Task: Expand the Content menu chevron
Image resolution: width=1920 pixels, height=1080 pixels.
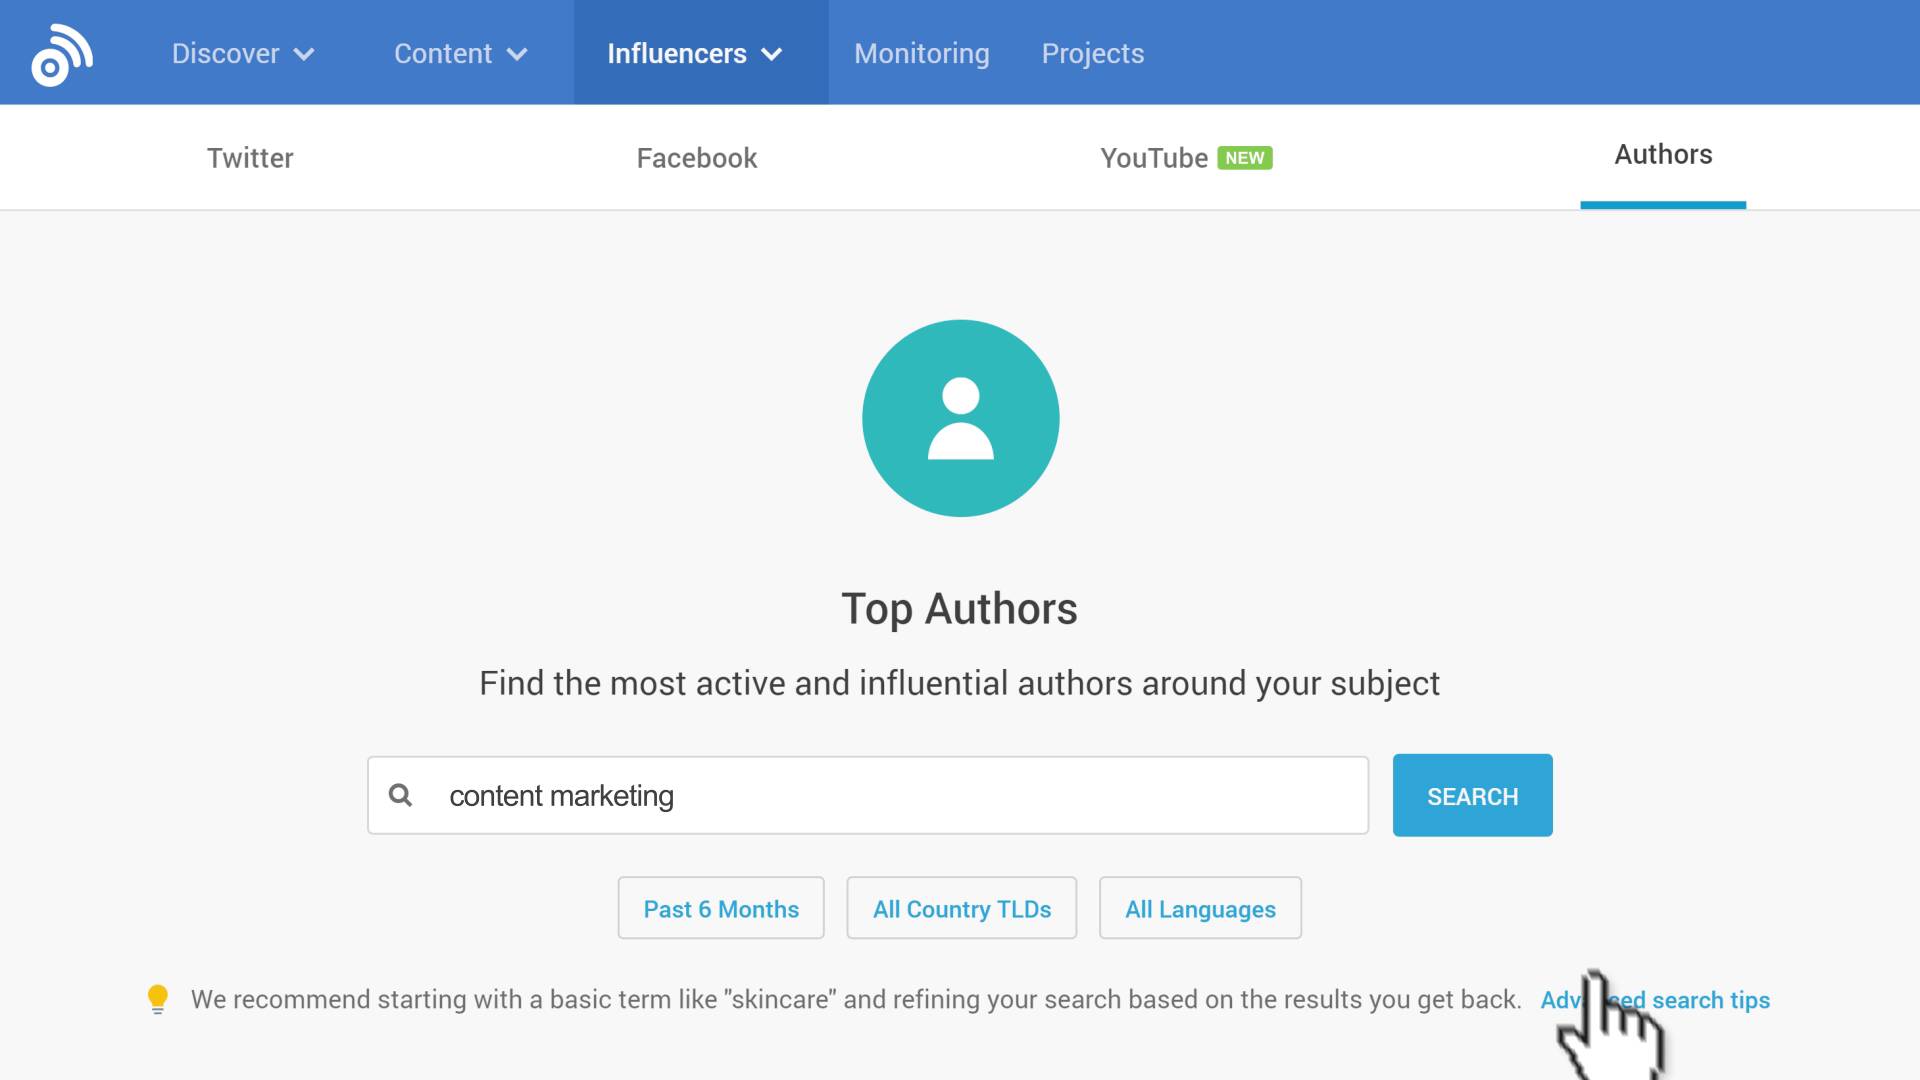Action: [x=517, y=54]
